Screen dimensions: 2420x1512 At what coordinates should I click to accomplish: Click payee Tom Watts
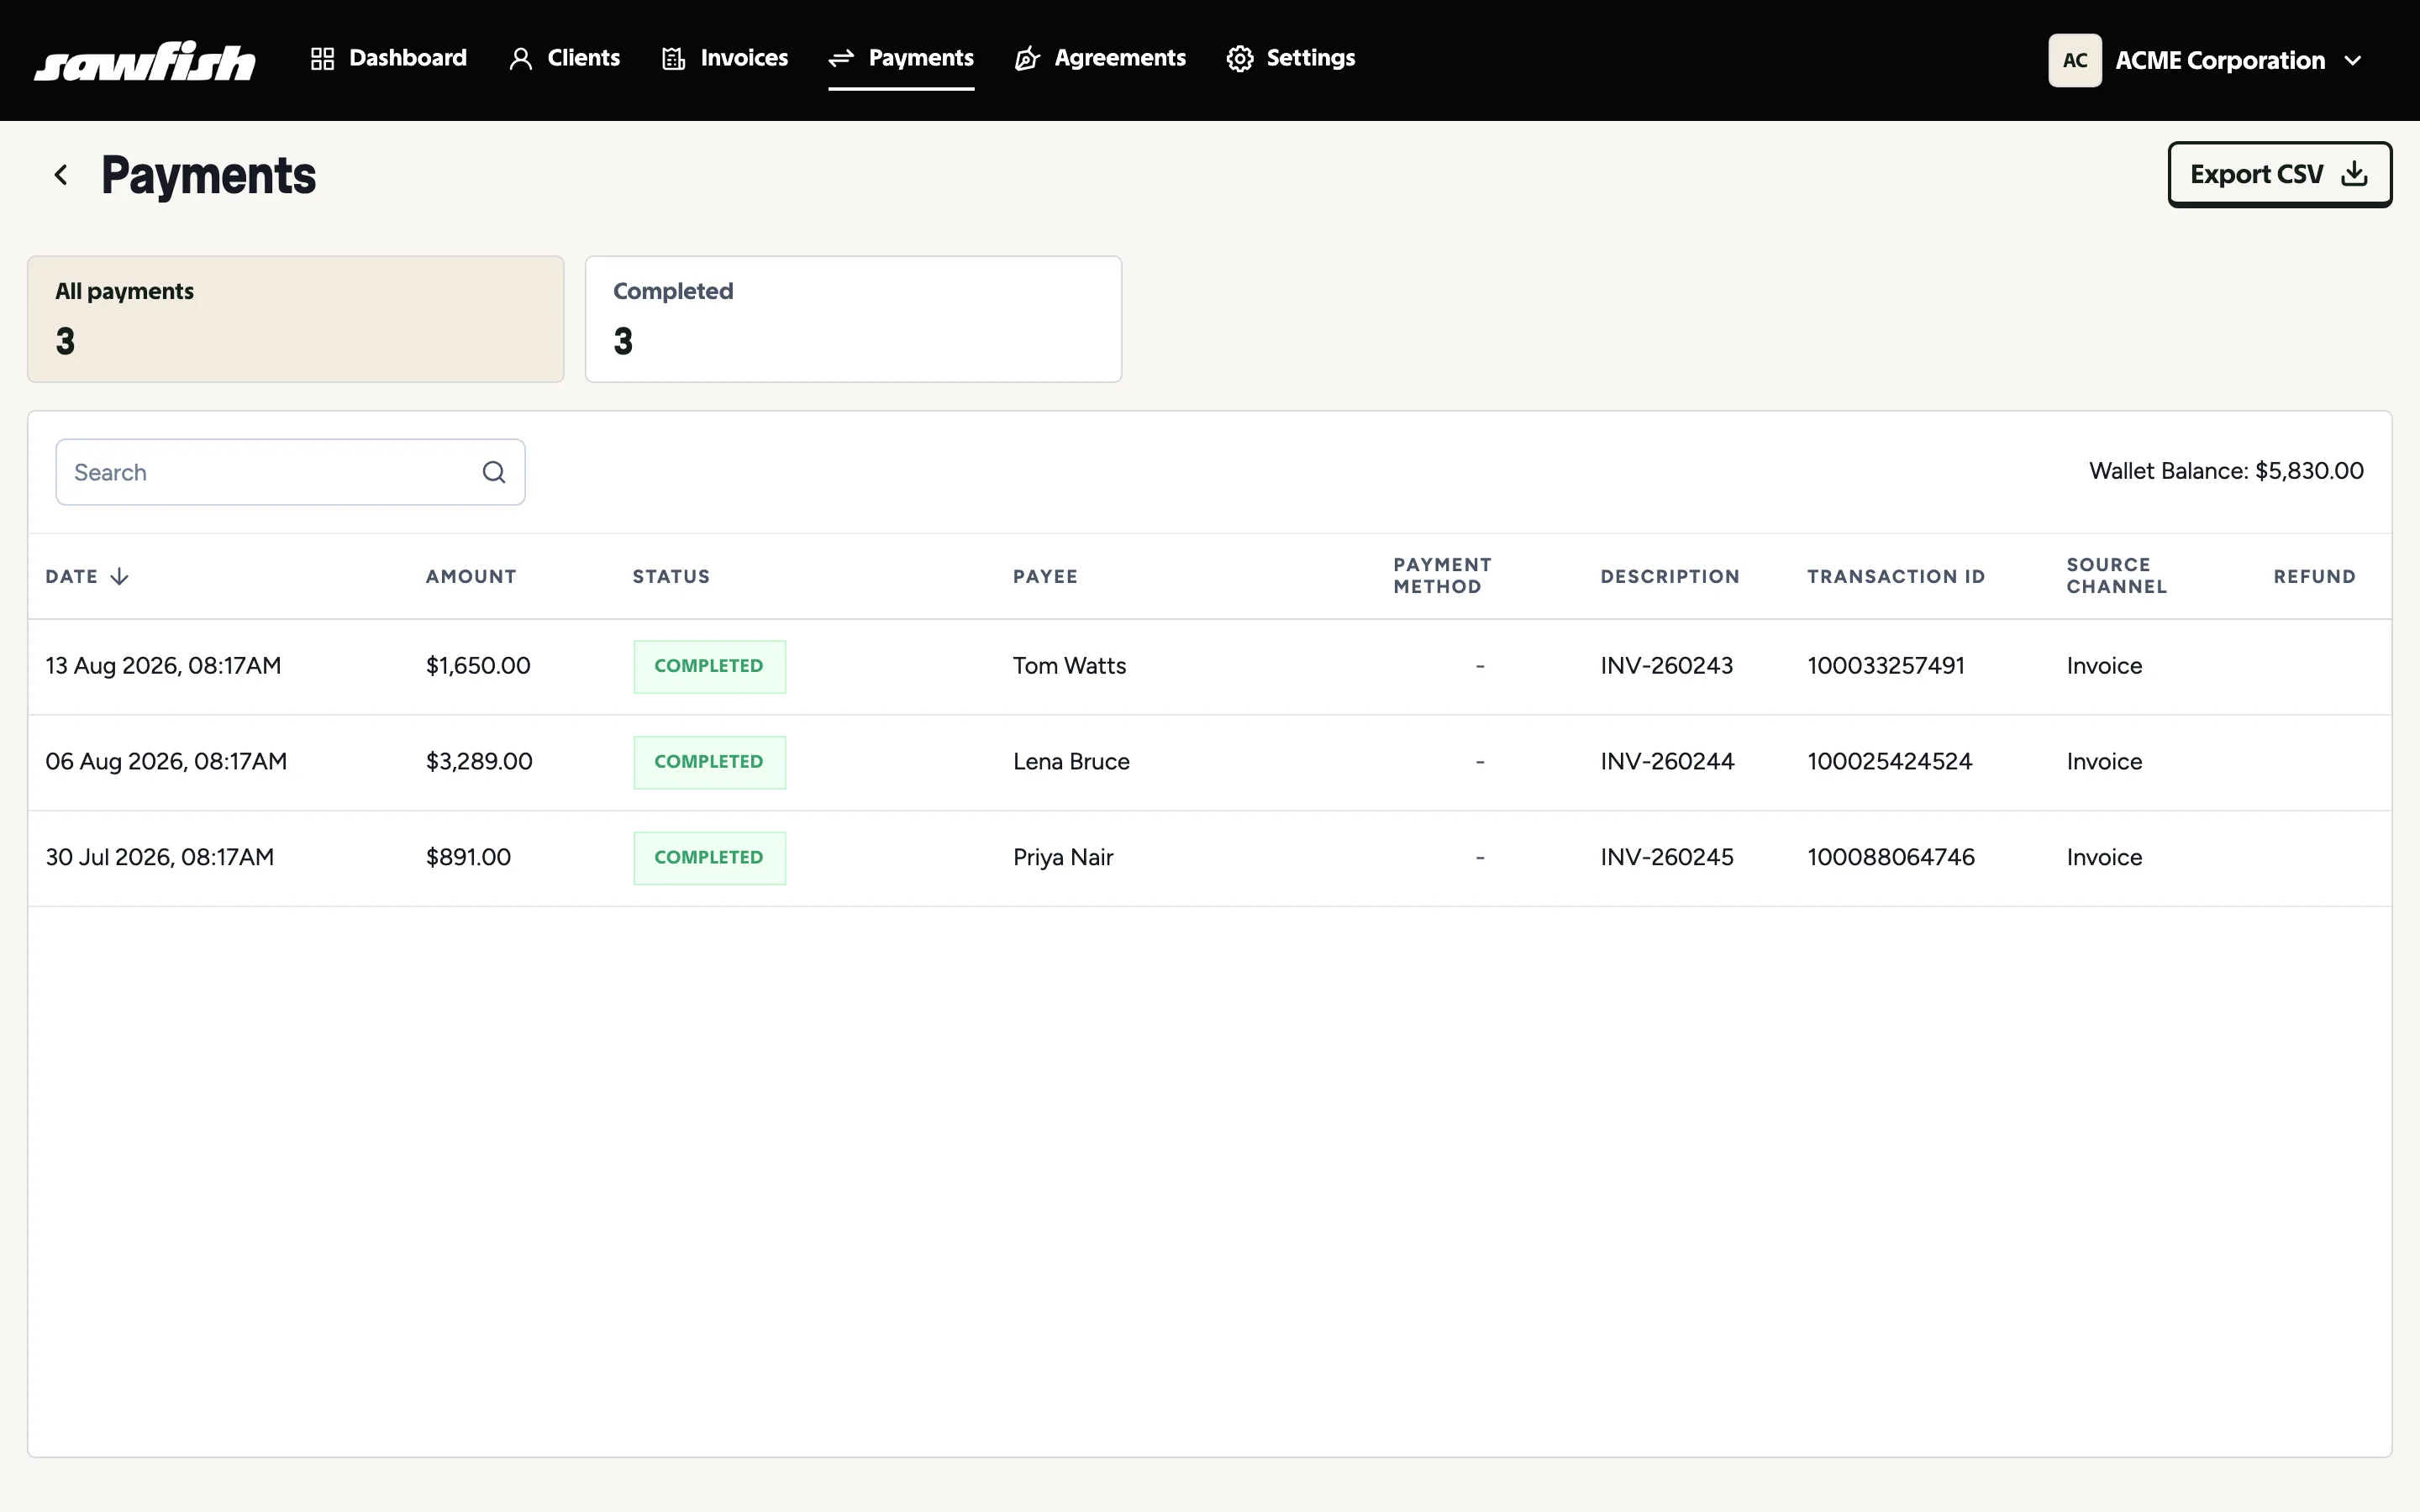click(1069, 666)
